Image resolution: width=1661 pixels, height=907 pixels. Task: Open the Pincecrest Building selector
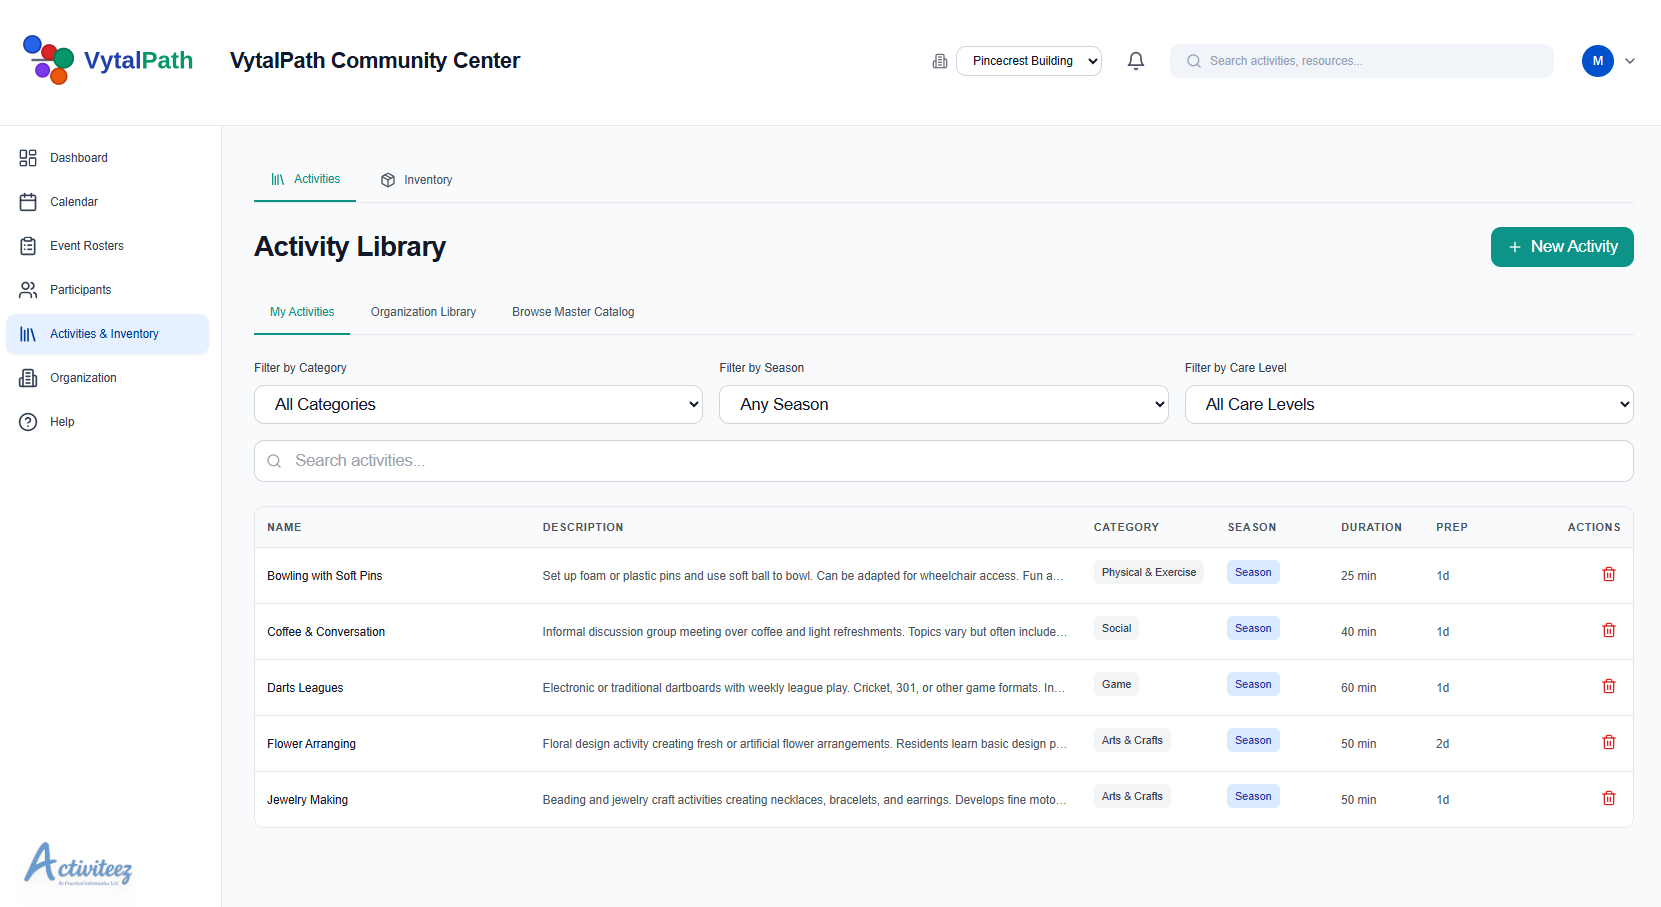tap(1028, 60)
